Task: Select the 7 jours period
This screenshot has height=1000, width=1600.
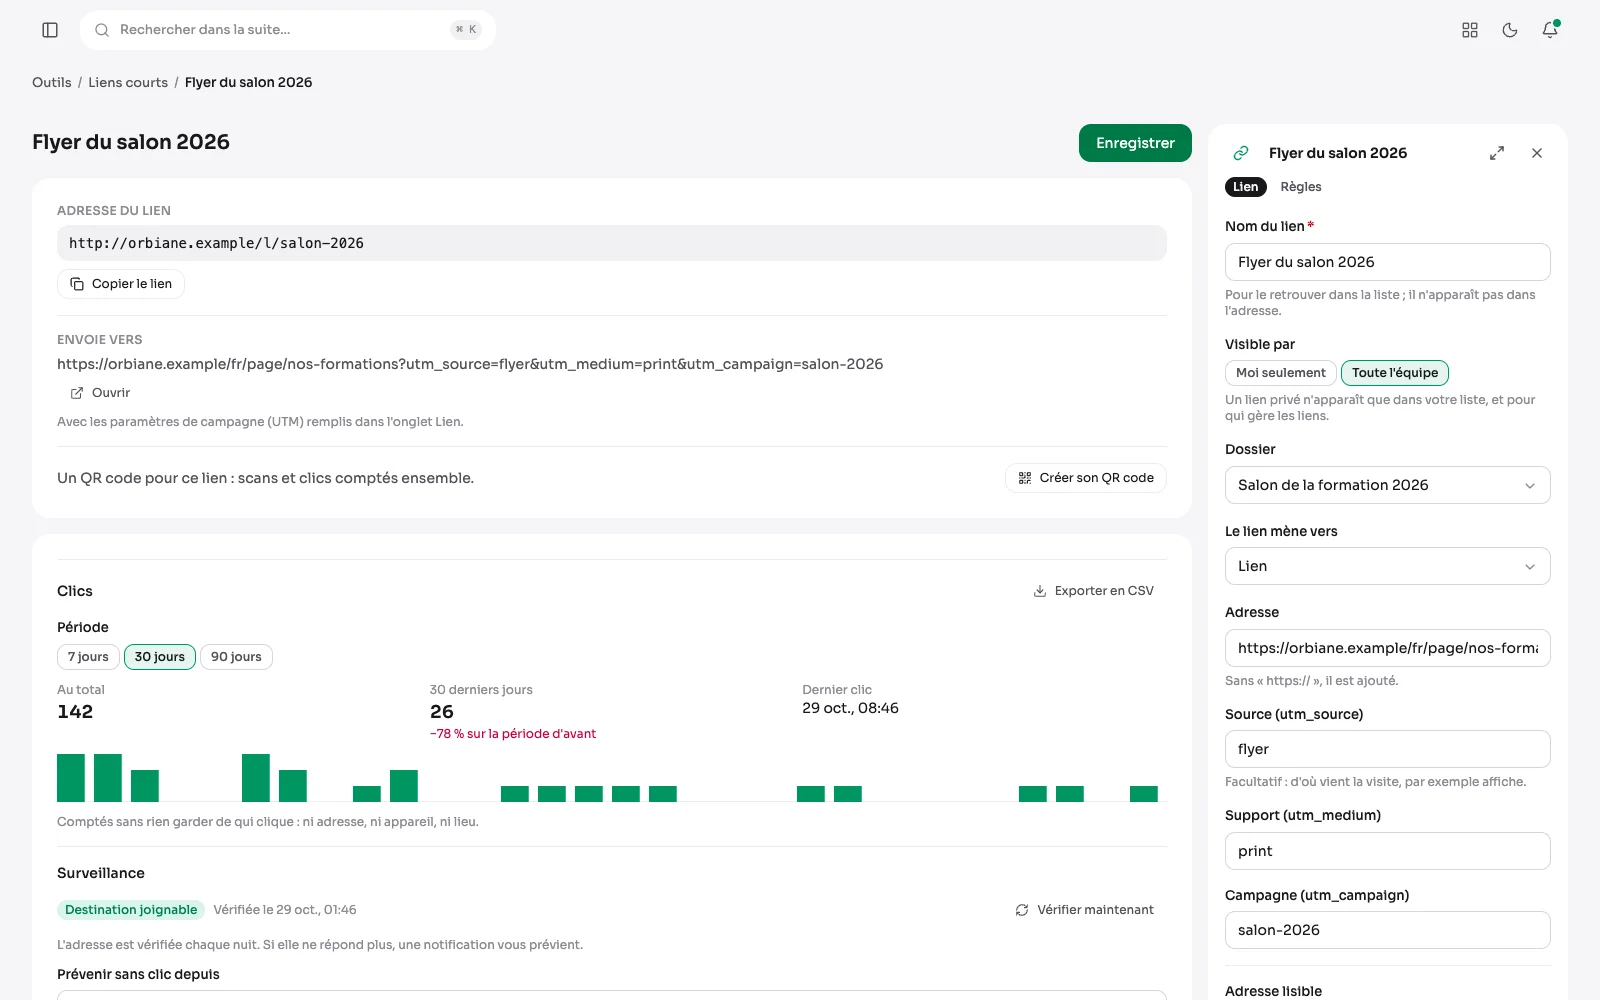Action: [x=88, y=657]
